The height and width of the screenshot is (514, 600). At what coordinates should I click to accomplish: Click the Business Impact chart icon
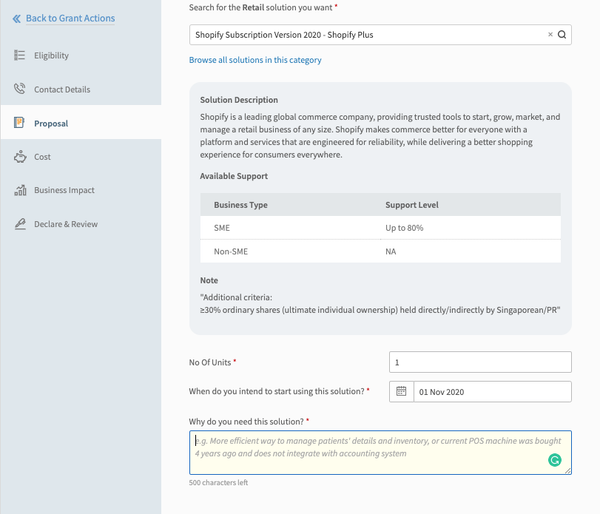(x=20, y=190)
